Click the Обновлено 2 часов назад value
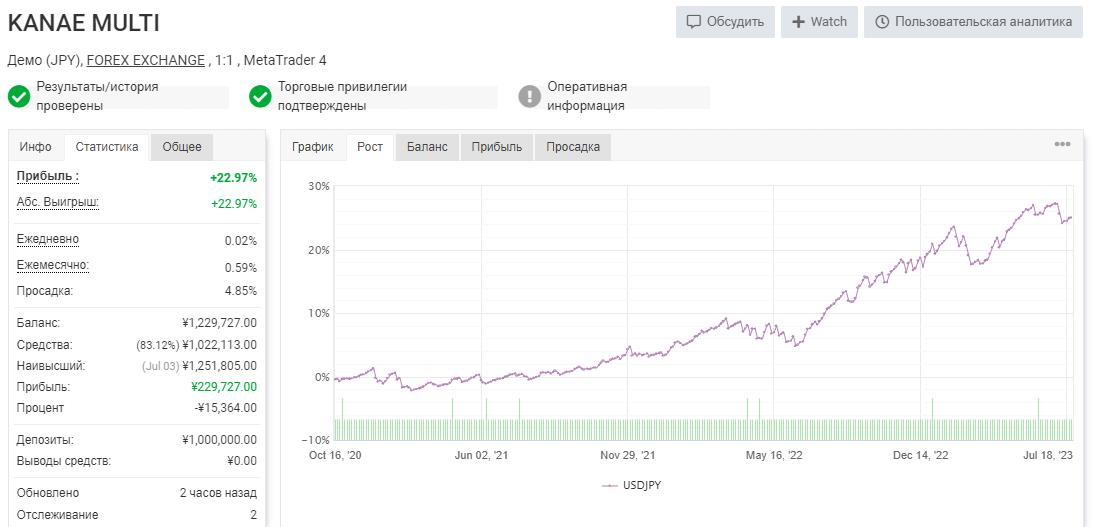This screenshot has width=1095, height=527. pyautogui.click(x=218, y=493)
